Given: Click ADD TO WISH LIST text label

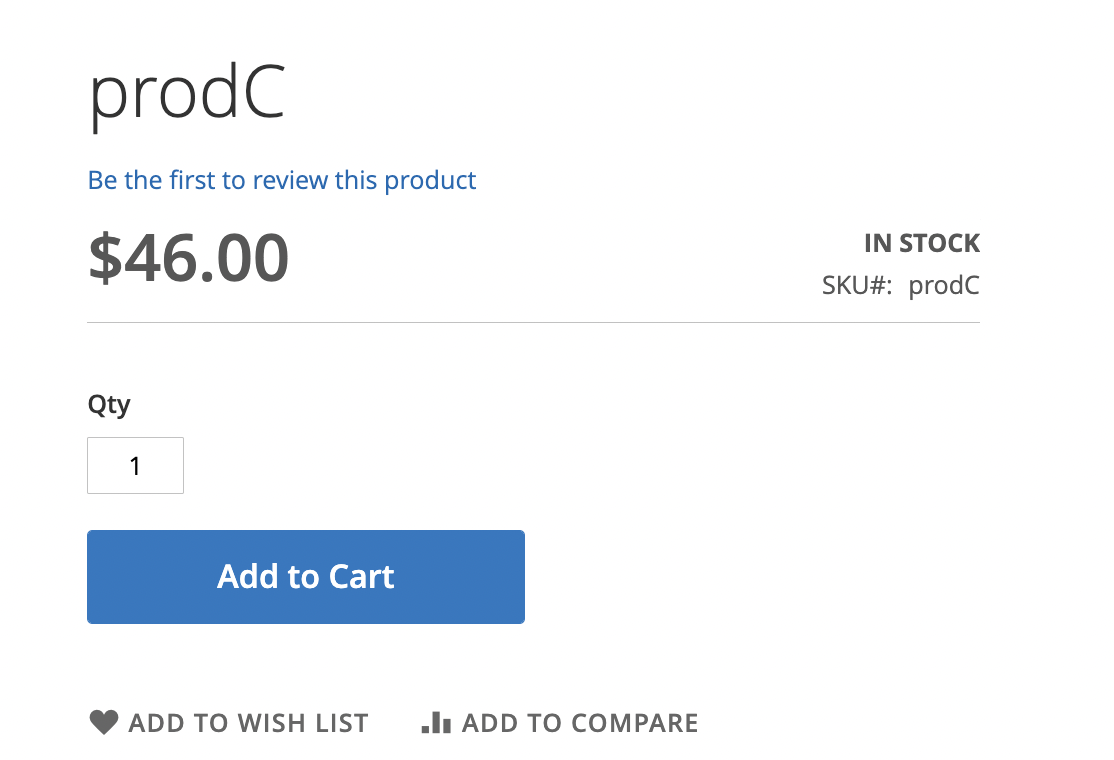Looking at the screenshot, I should (x=248, y=721).
